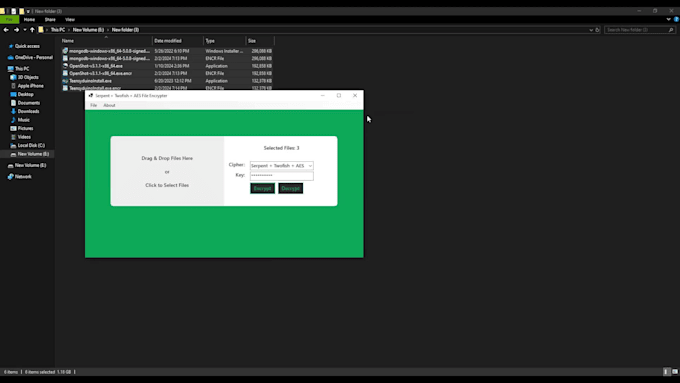Open the encrypter's About menu
The height and width of the screenshot is (383, 680).
[x=109, y=105]
